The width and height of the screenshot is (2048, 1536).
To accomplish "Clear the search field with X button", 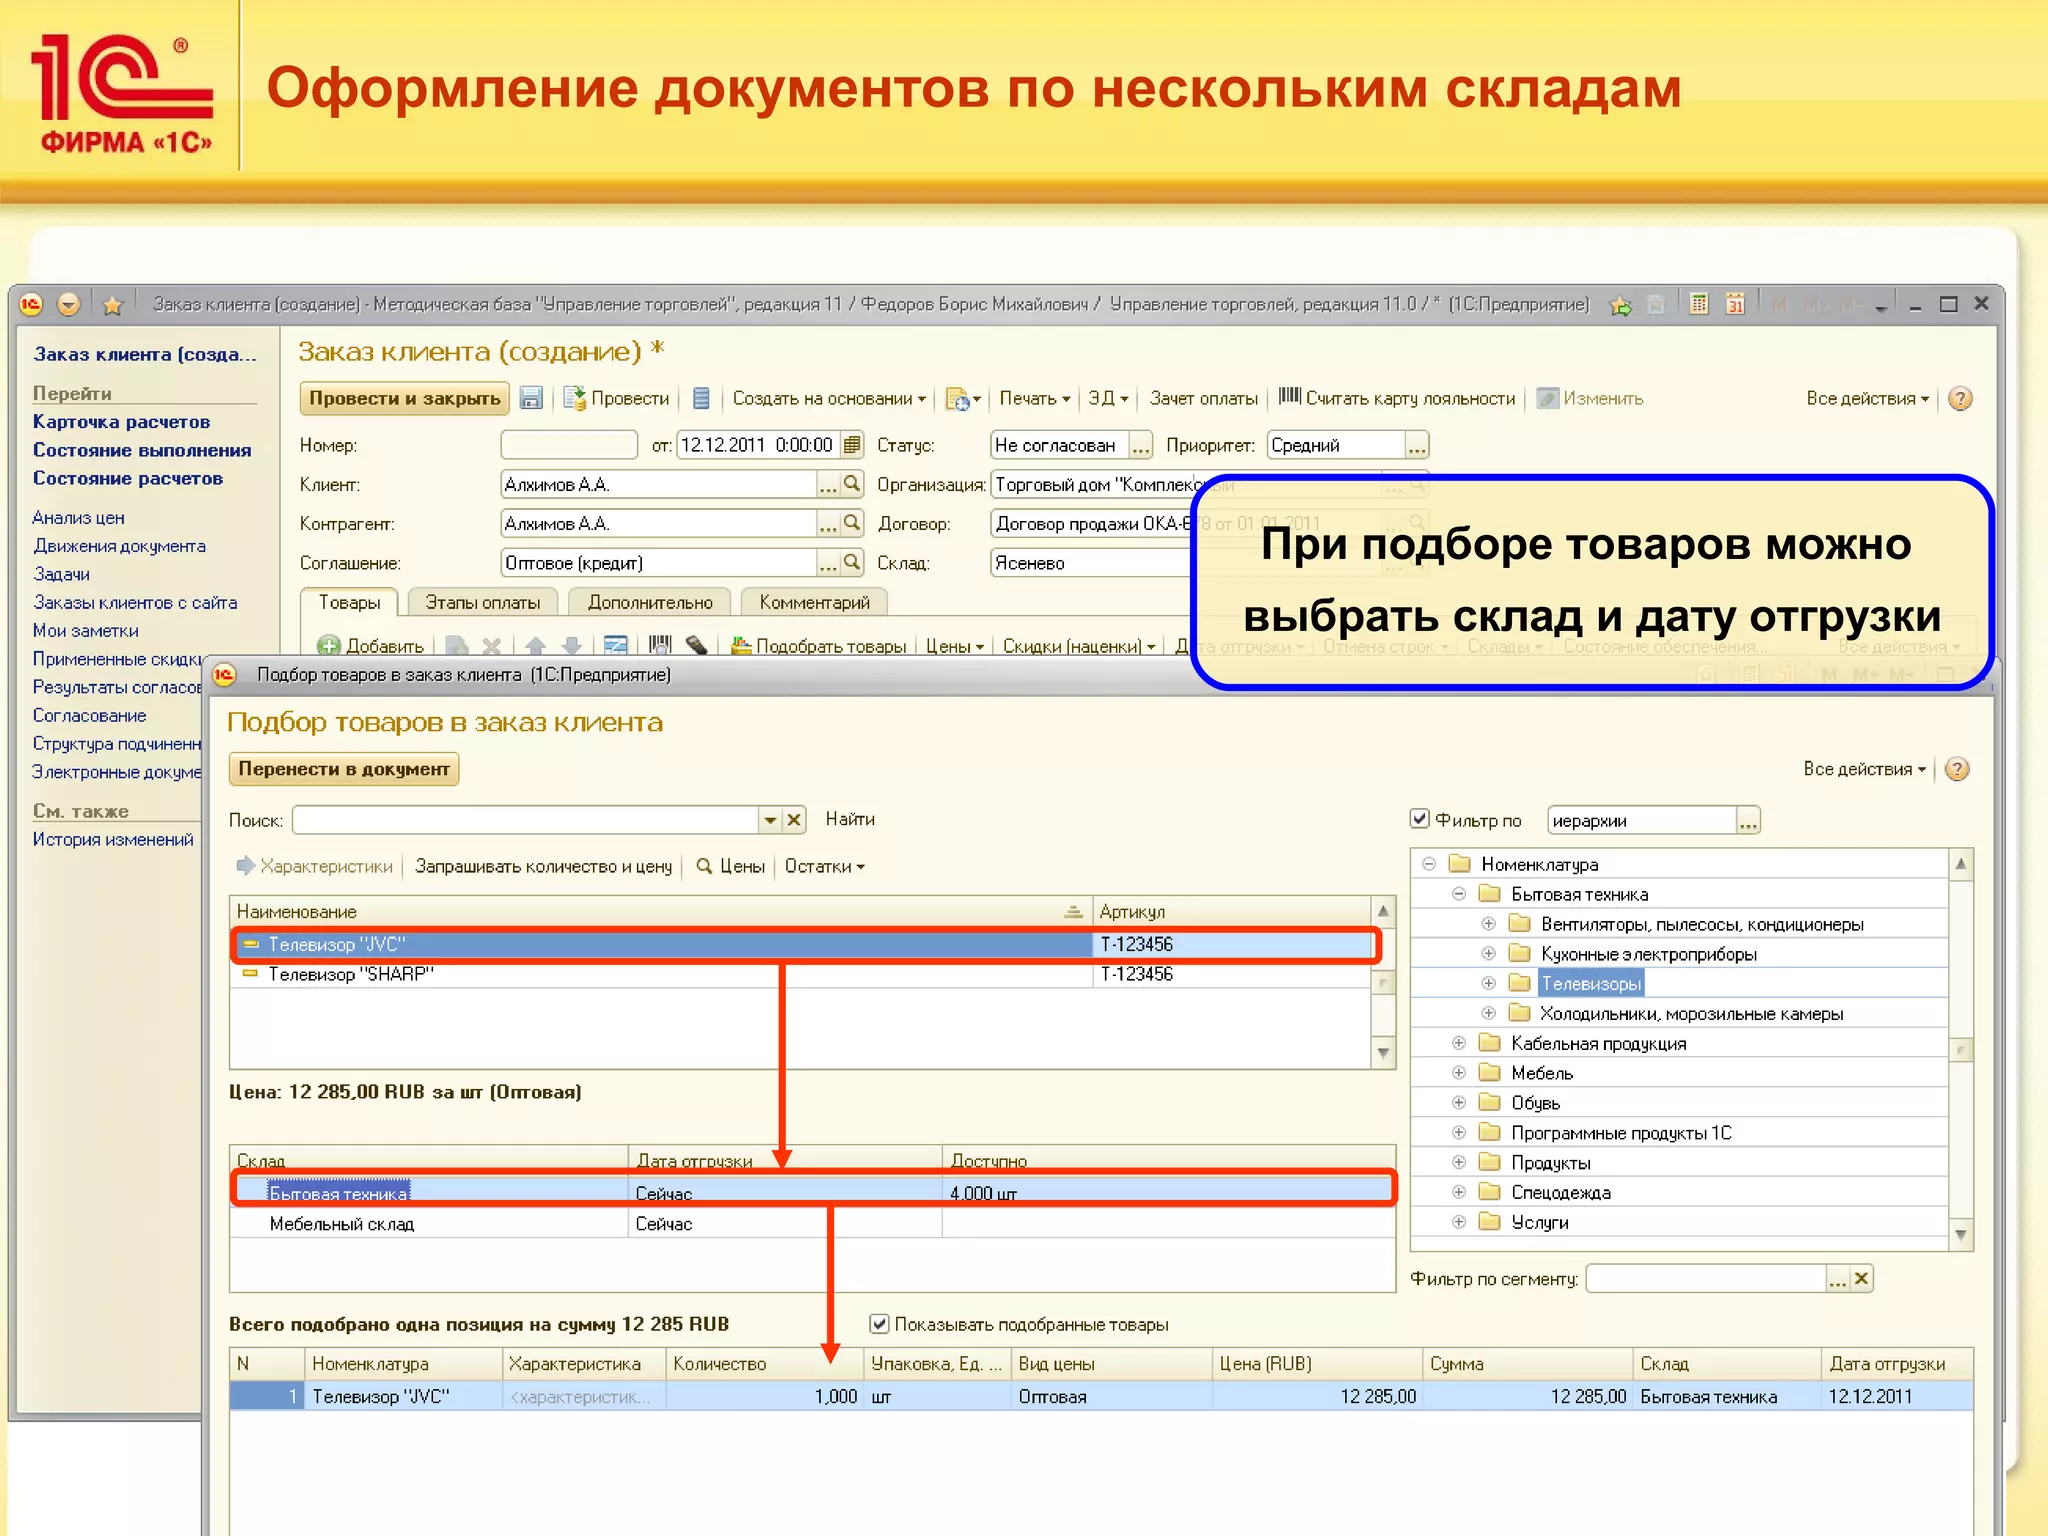I will click(794, 820).
